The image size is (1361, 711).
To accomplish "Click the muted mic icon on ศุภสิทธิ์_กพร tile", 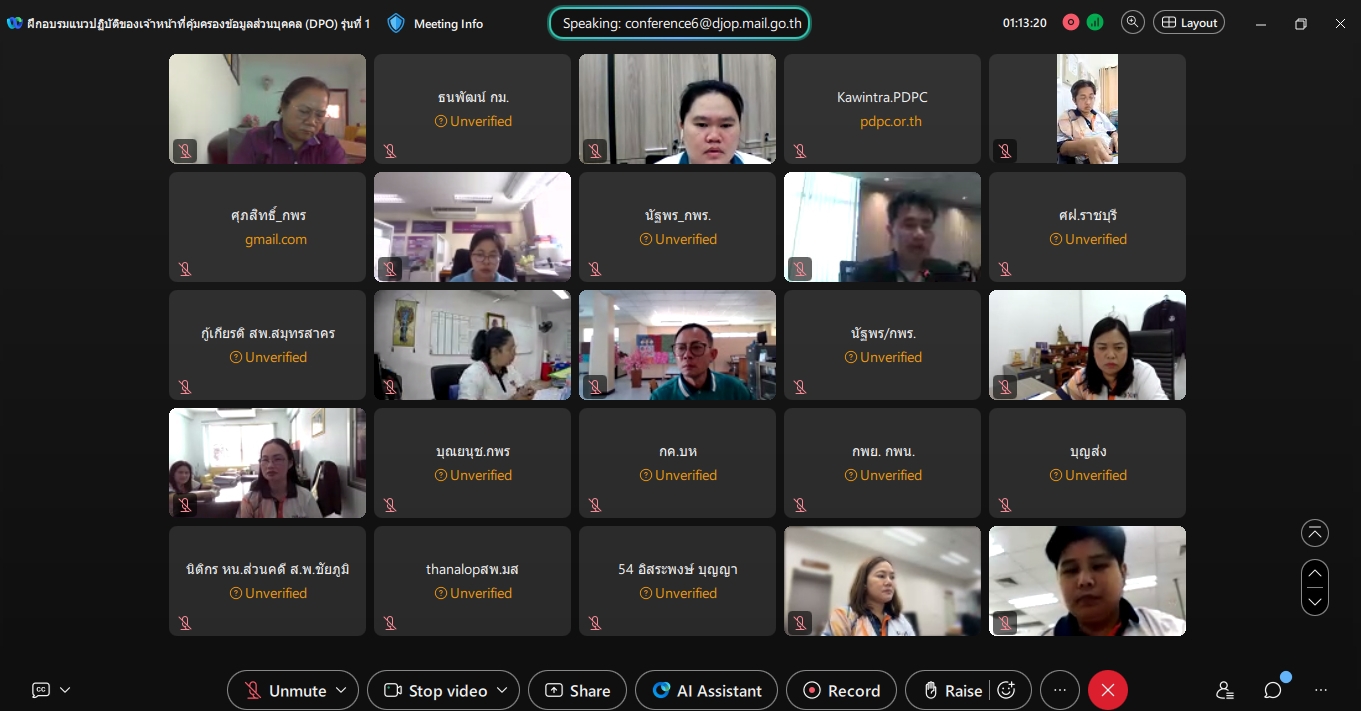I will click(x=185, y=269).
